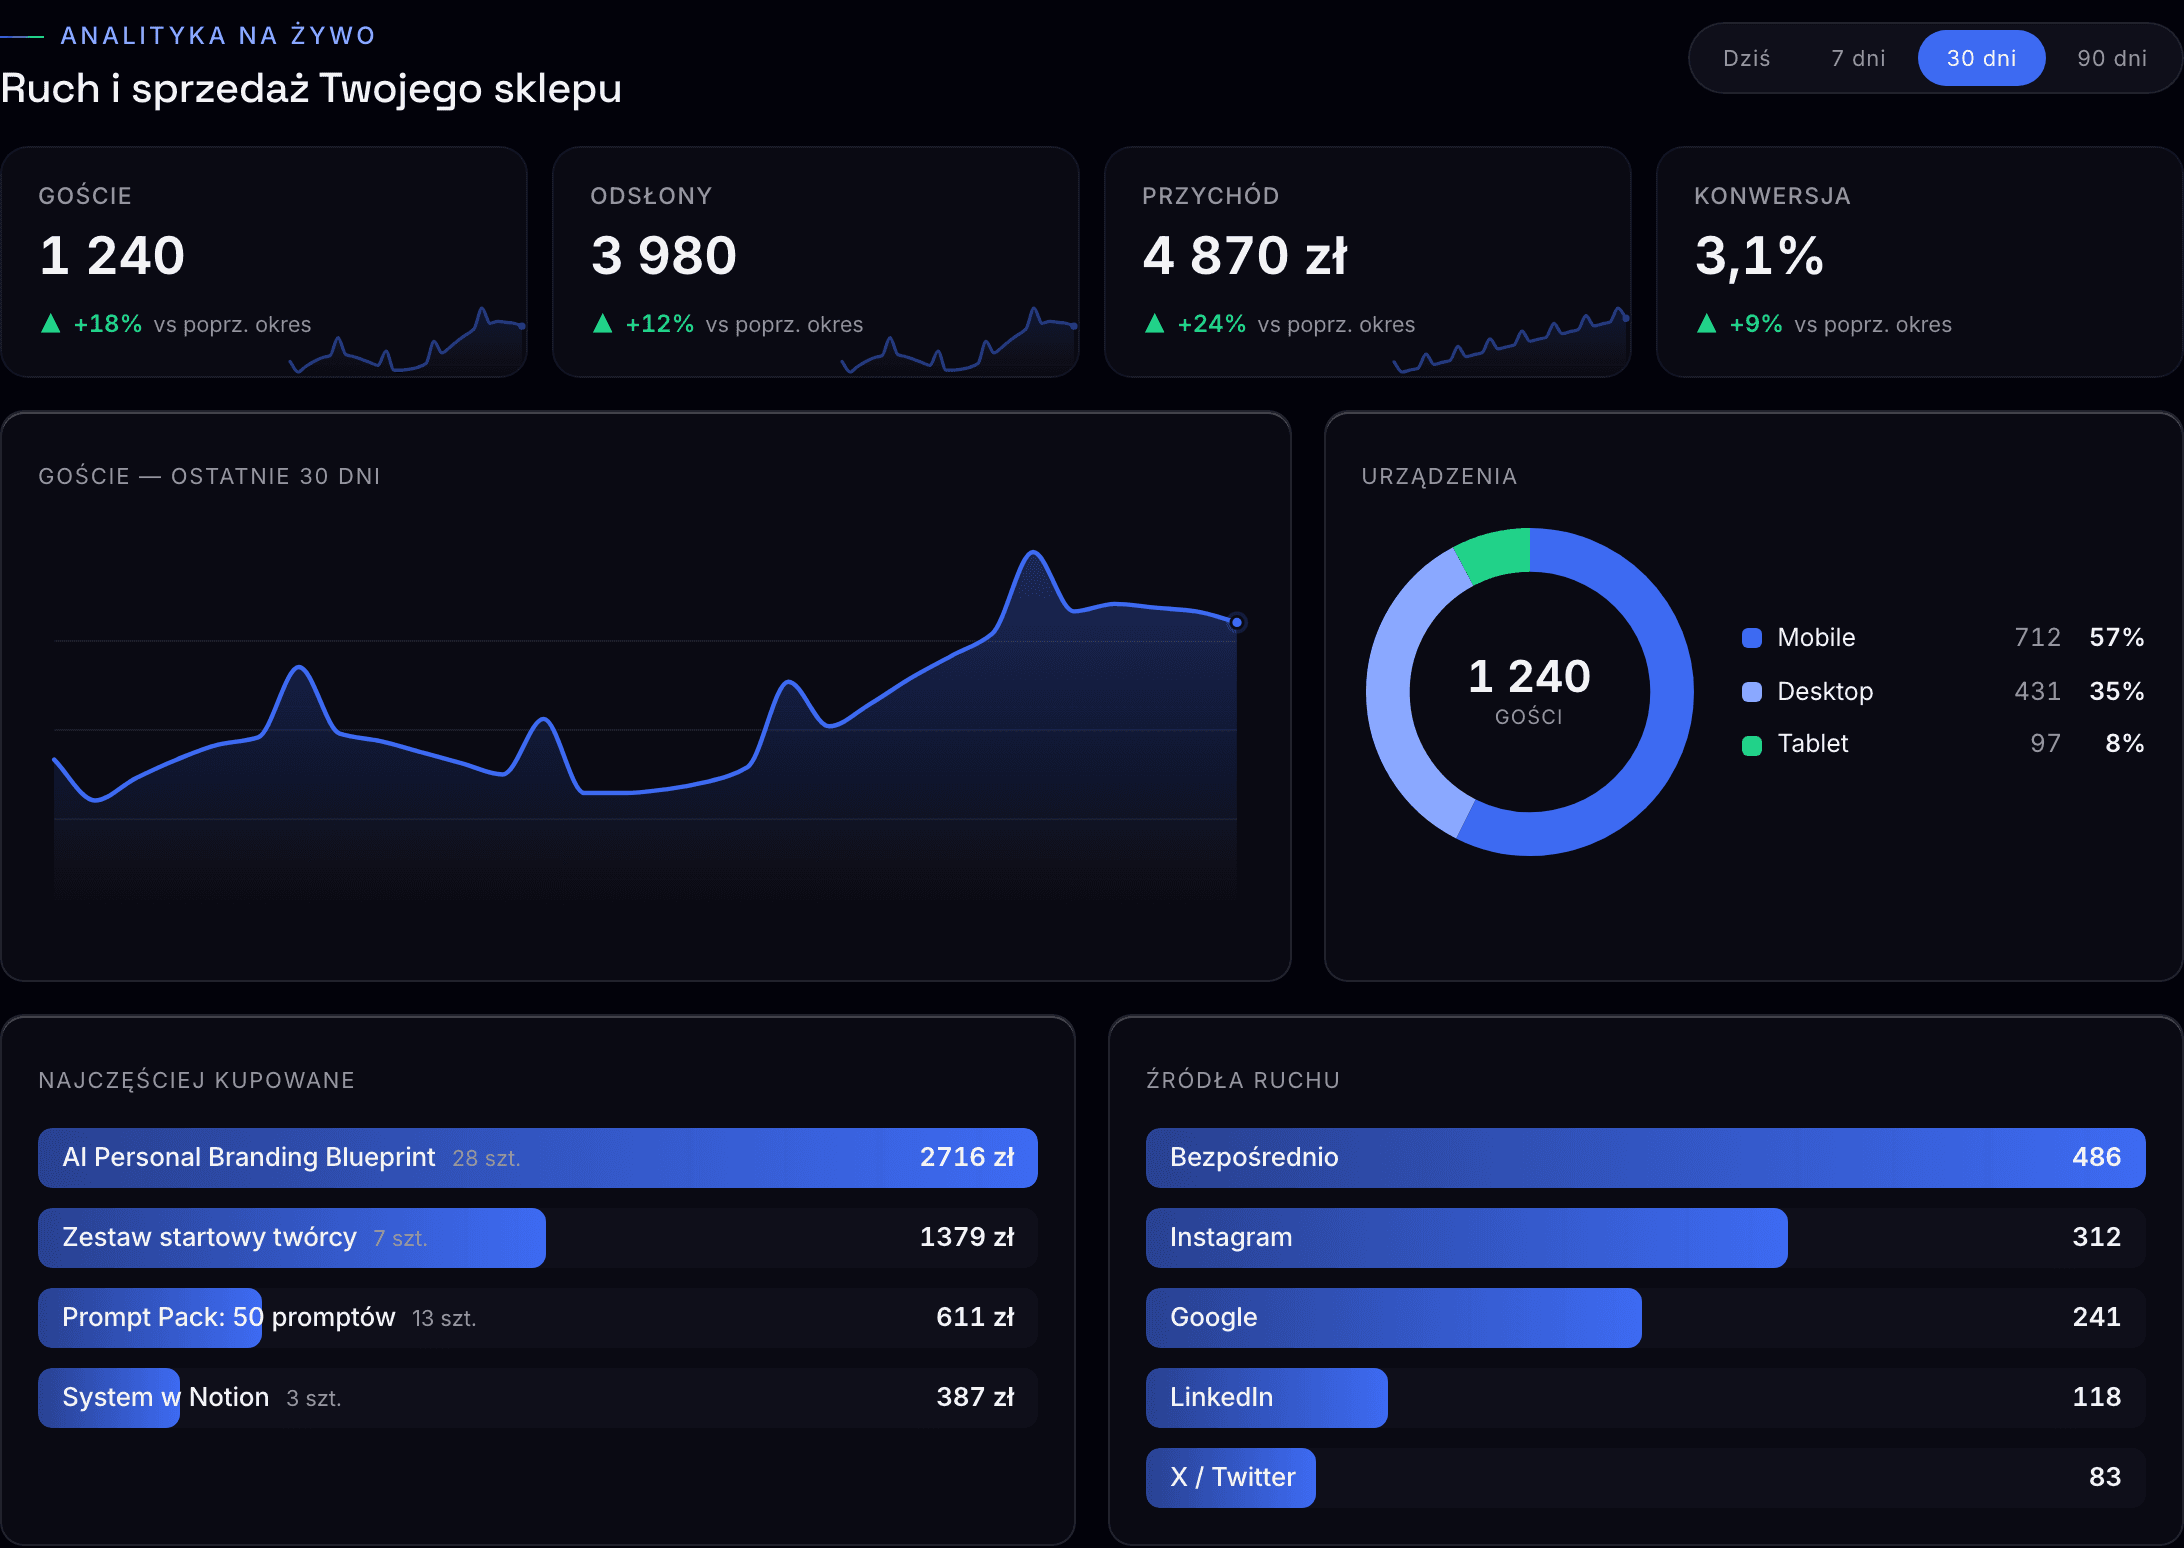Image resolution: width=2184 pixels, height=1548 pixels.
Task: Click the 35% Desktop share value
Action: coord(2117,692)
